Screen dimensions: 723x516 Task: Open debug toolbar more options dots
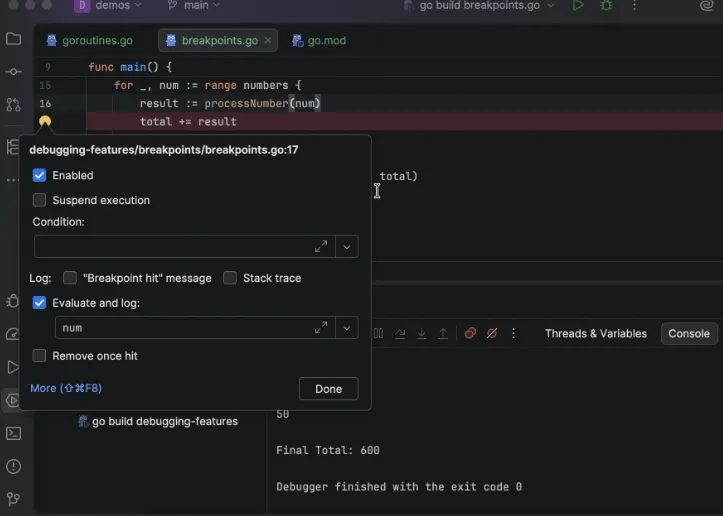513,333
